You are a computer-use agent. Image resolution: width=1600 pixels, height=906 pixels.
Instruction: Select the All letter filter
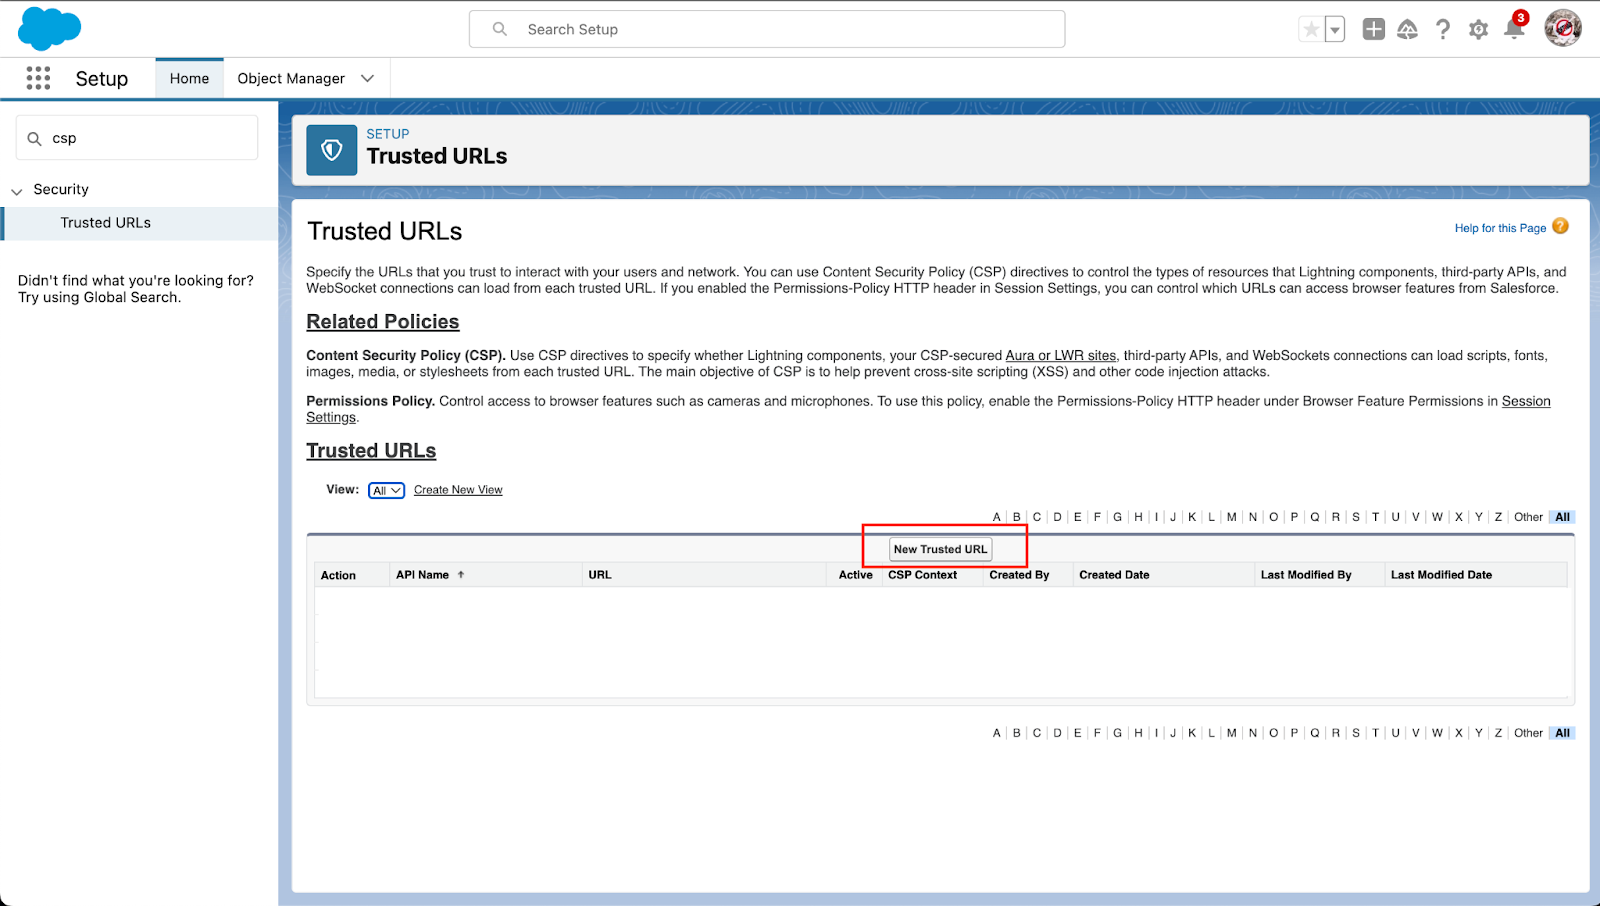coord(1562,516)
